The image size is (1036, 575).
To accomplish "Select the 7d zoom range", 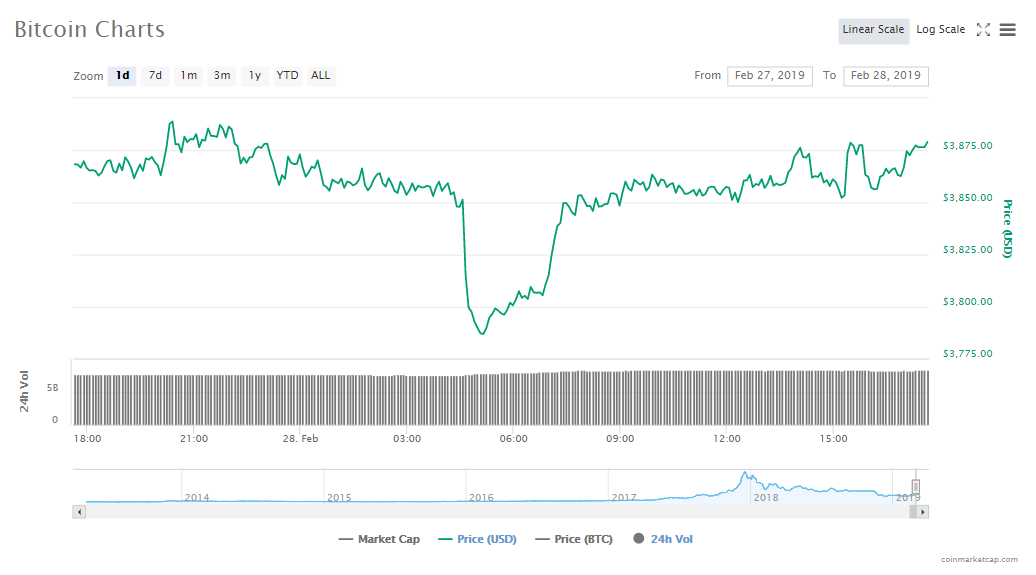I will [x=155, y=76].
